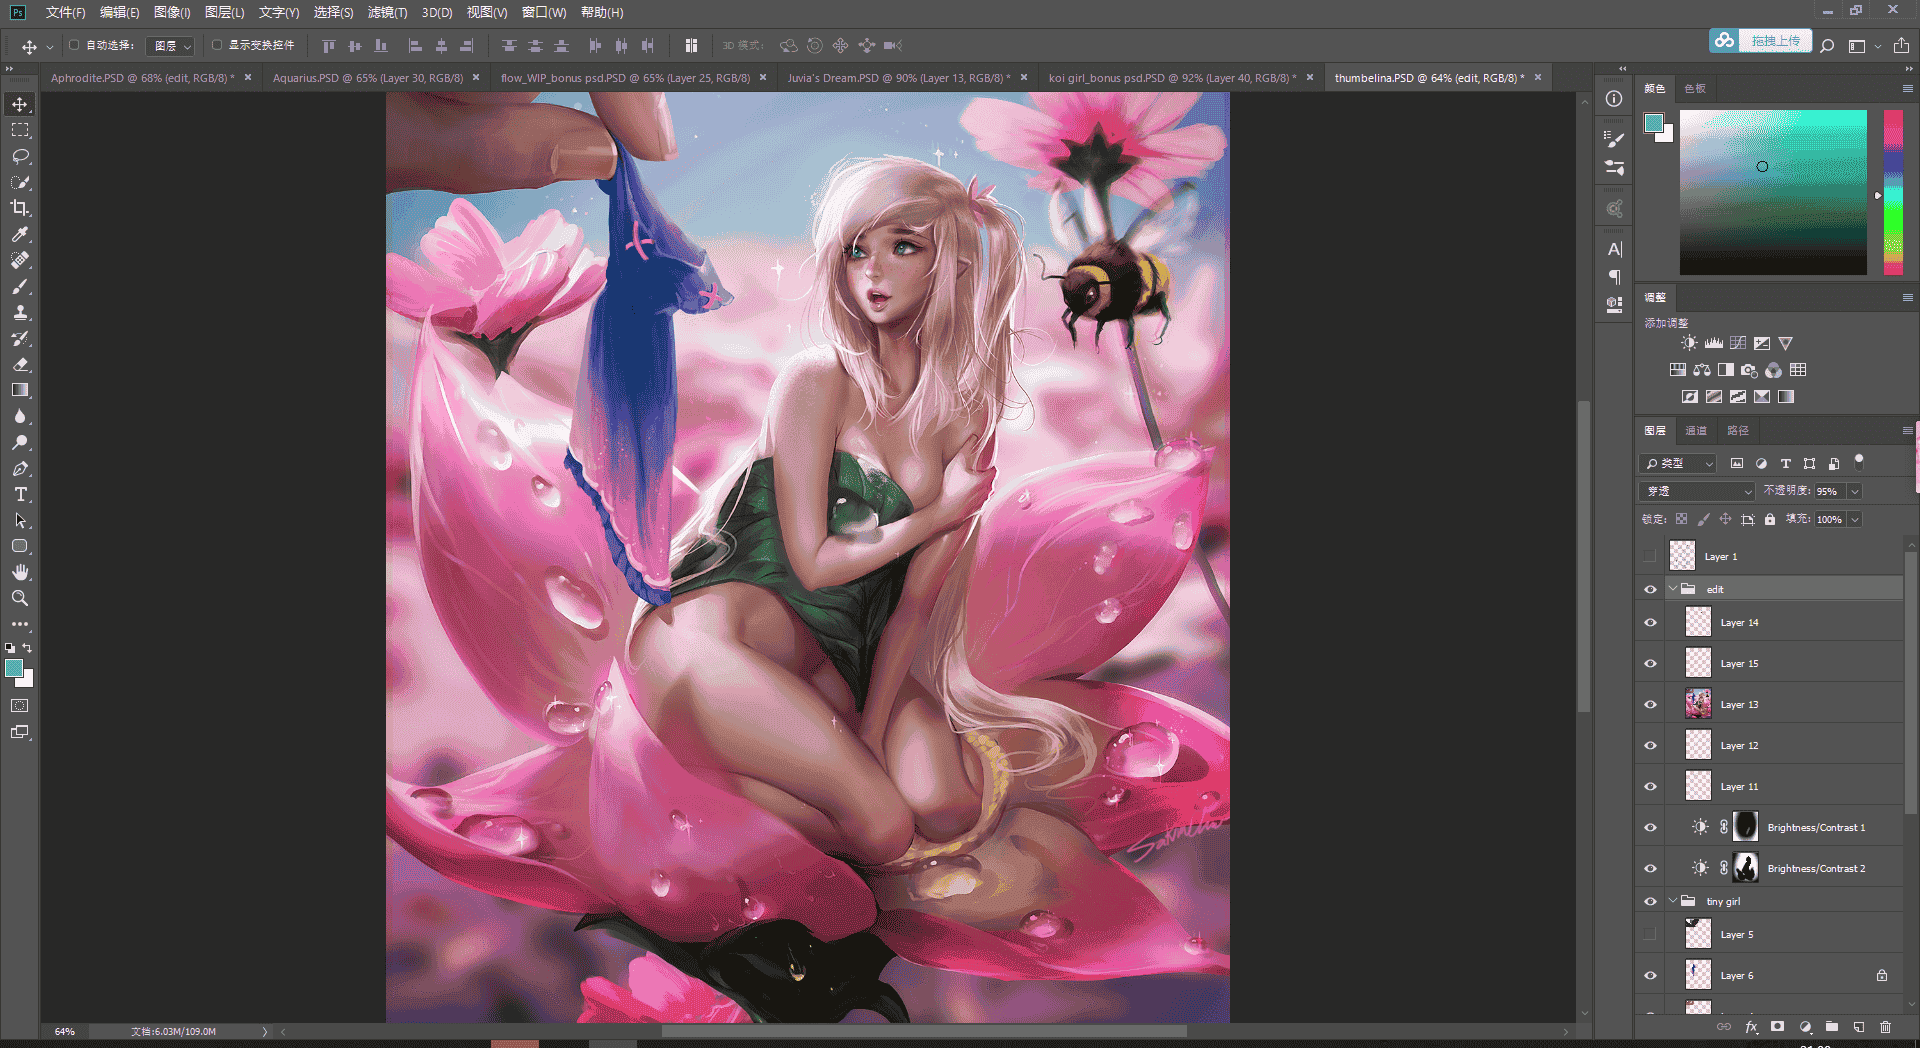Select the Clone Stamp tool
1920x1048 pixels.
(20, 312)
